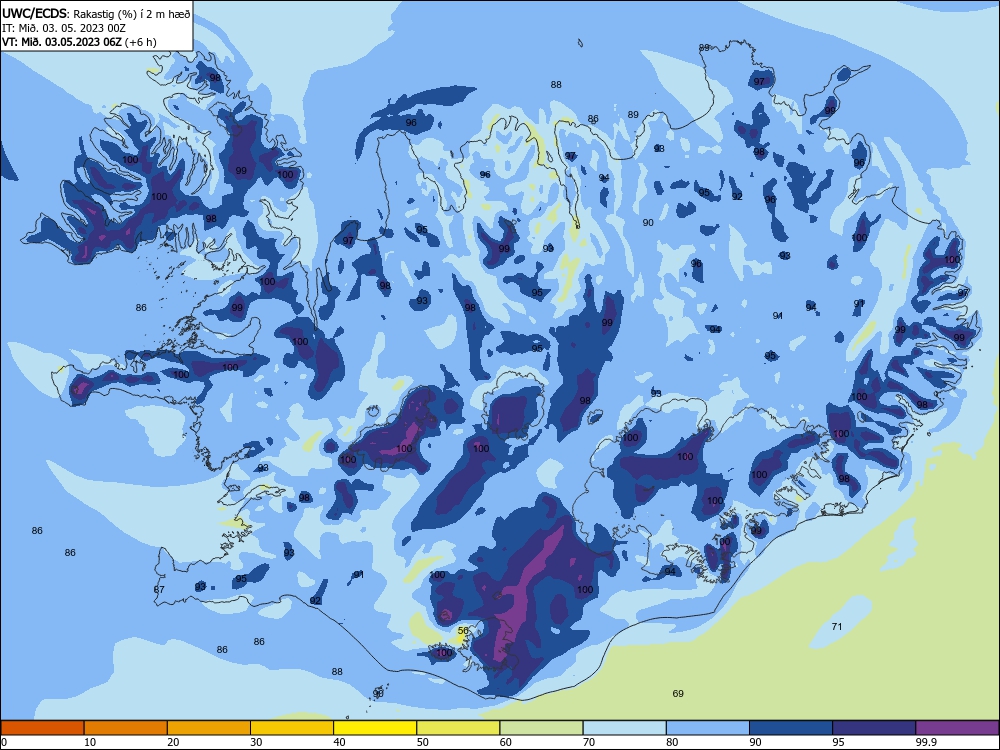Click the humidity value 87 on southwest peninsula
1000x750 pixels.
(159, 589)
